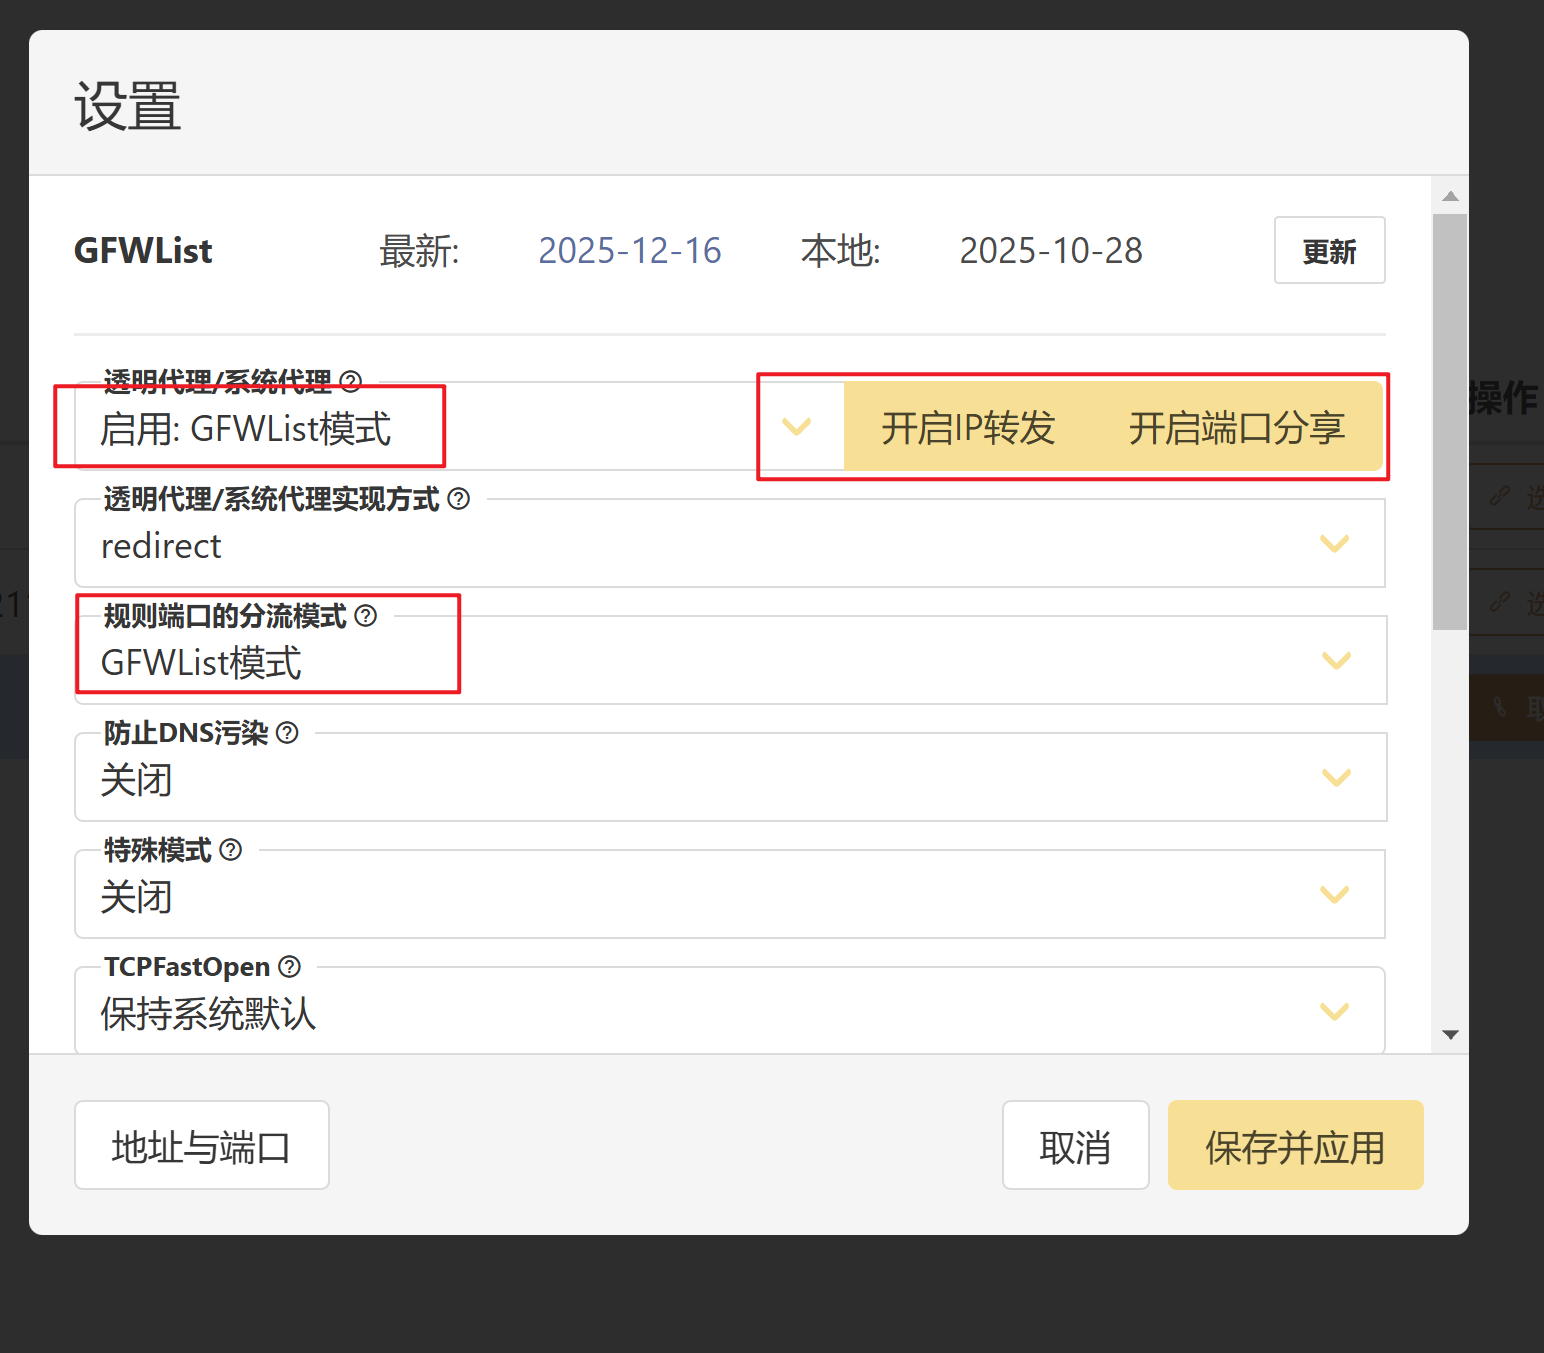Show help for 特殊模式 setting

click(231, 849)
